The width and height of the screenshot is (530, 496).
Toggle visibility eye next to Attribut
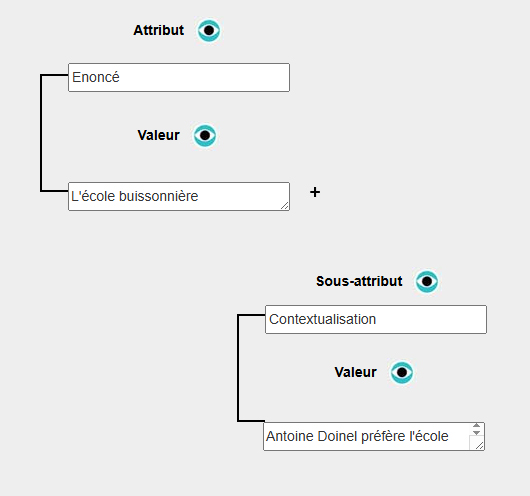(209, 30)
